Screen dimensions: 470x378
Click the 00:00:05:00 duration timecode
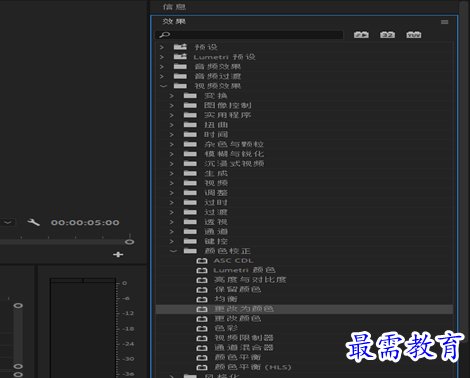tap(85, 223)
